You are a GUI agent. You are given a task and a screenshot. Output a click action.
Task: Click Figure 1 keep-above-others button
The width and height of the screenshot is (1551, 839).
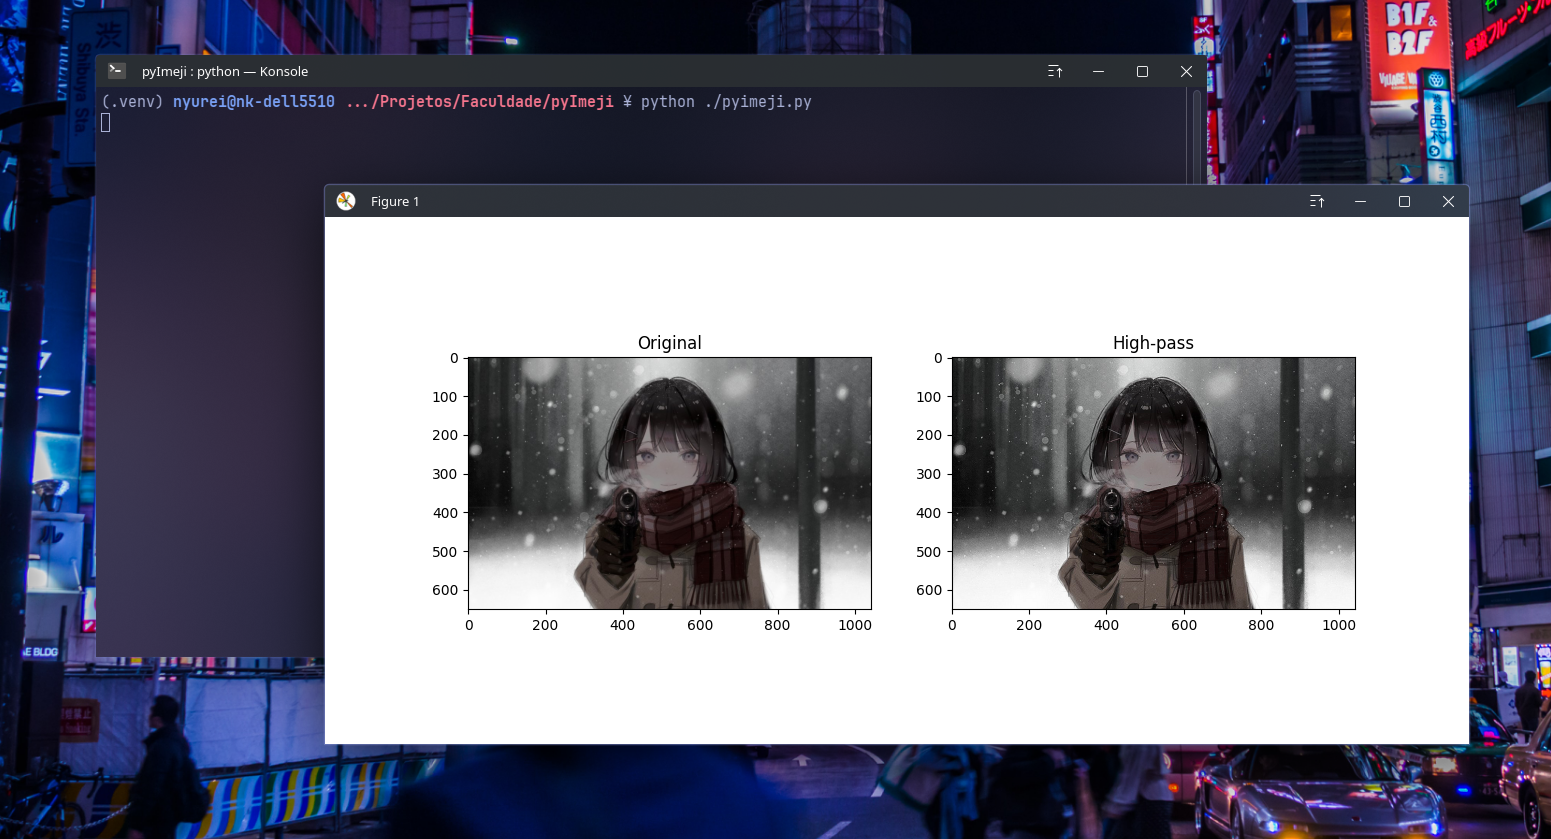point(1317,201)
